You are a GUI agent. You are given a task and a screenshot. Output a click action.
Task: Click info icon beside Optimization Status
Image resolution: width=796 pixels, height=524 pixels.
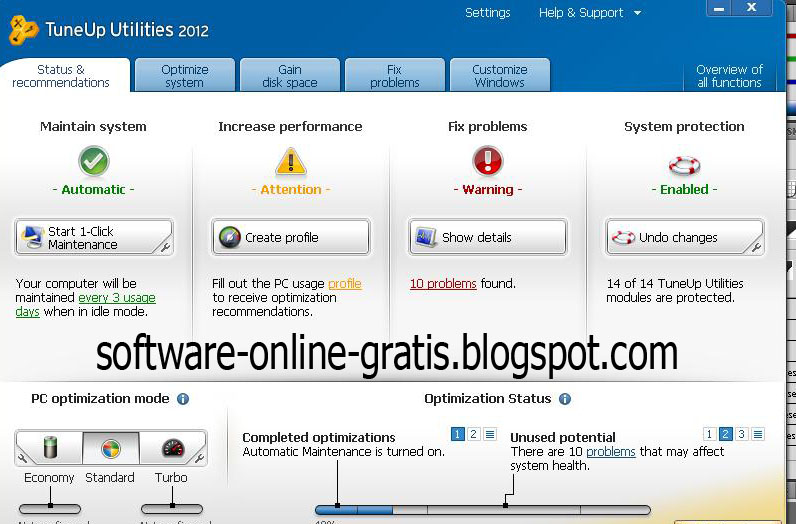[x=565, y=399]
